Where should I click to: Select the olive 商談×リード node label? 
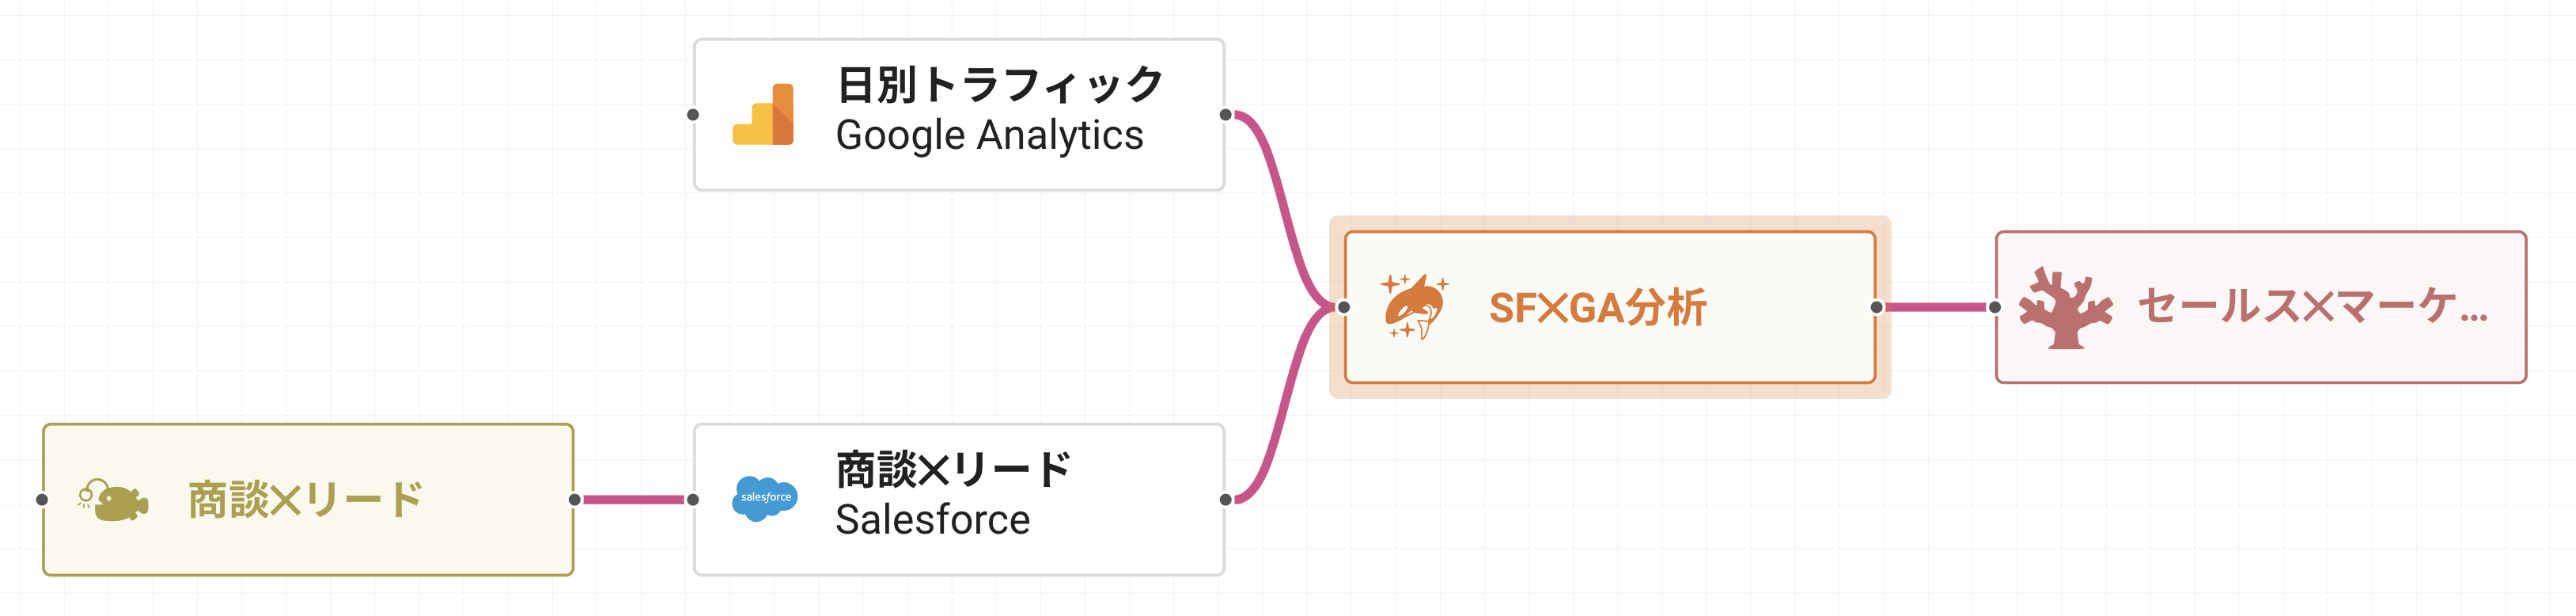(x=305, y=500)
